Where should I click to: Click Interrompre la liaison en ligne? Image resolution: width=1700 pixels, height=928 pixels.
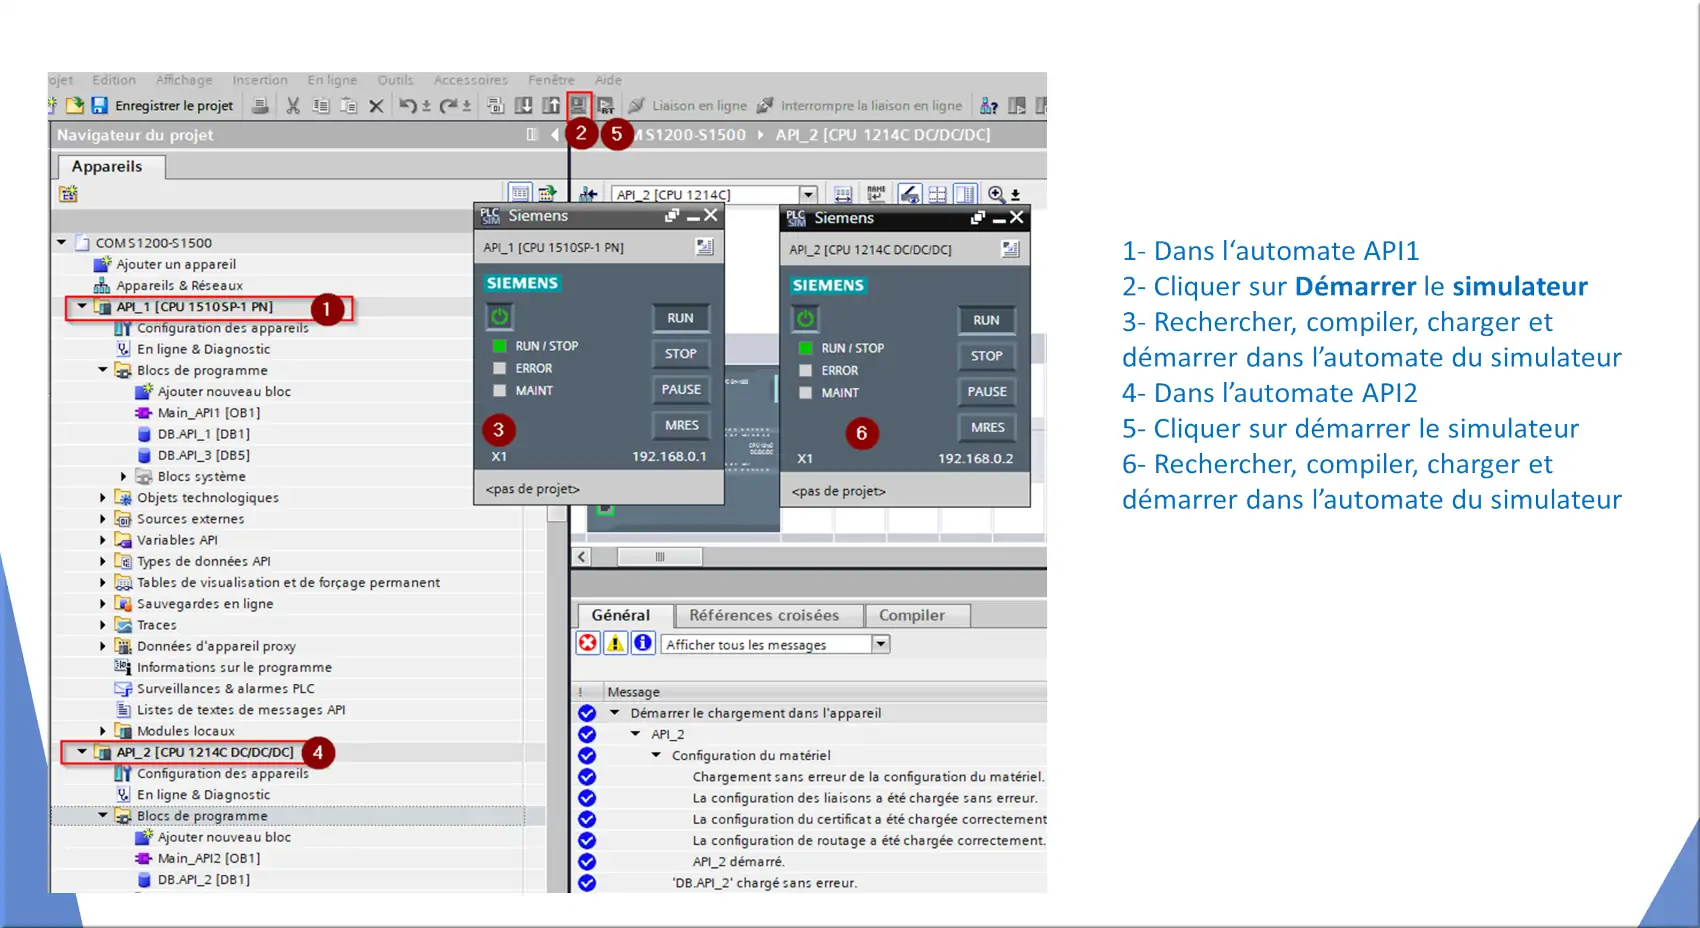coord(860,105)
